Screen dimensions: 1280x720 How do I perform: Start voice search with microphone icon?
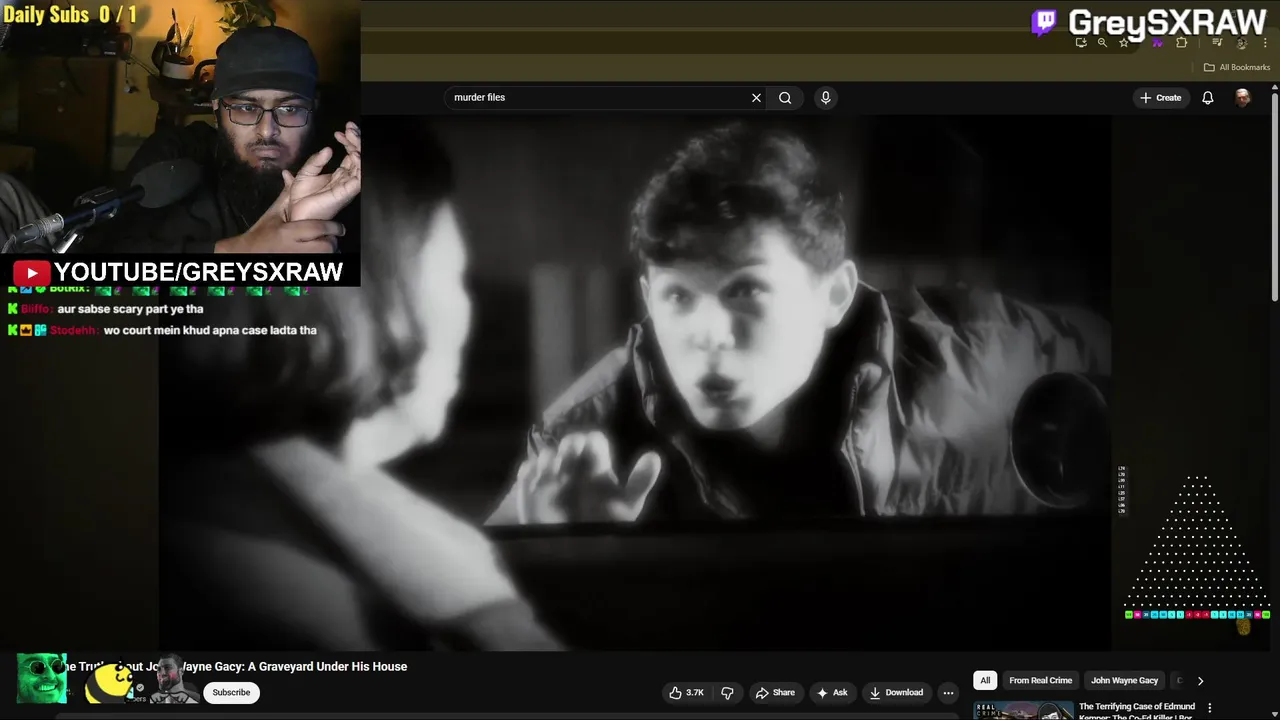pyautogui.click(x=825, y=97)
